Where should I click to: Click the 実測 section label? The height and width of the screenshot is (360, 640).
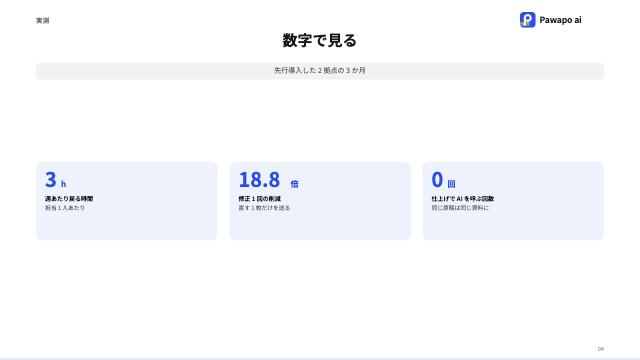(42, 20)
